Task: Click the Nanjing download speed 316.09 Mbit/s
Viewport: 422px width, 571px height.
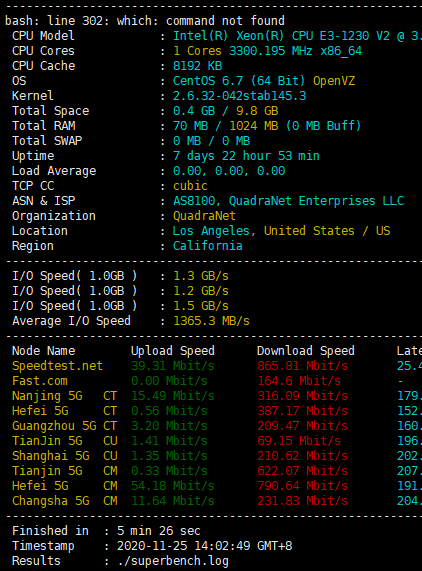Action: (302, 395)
